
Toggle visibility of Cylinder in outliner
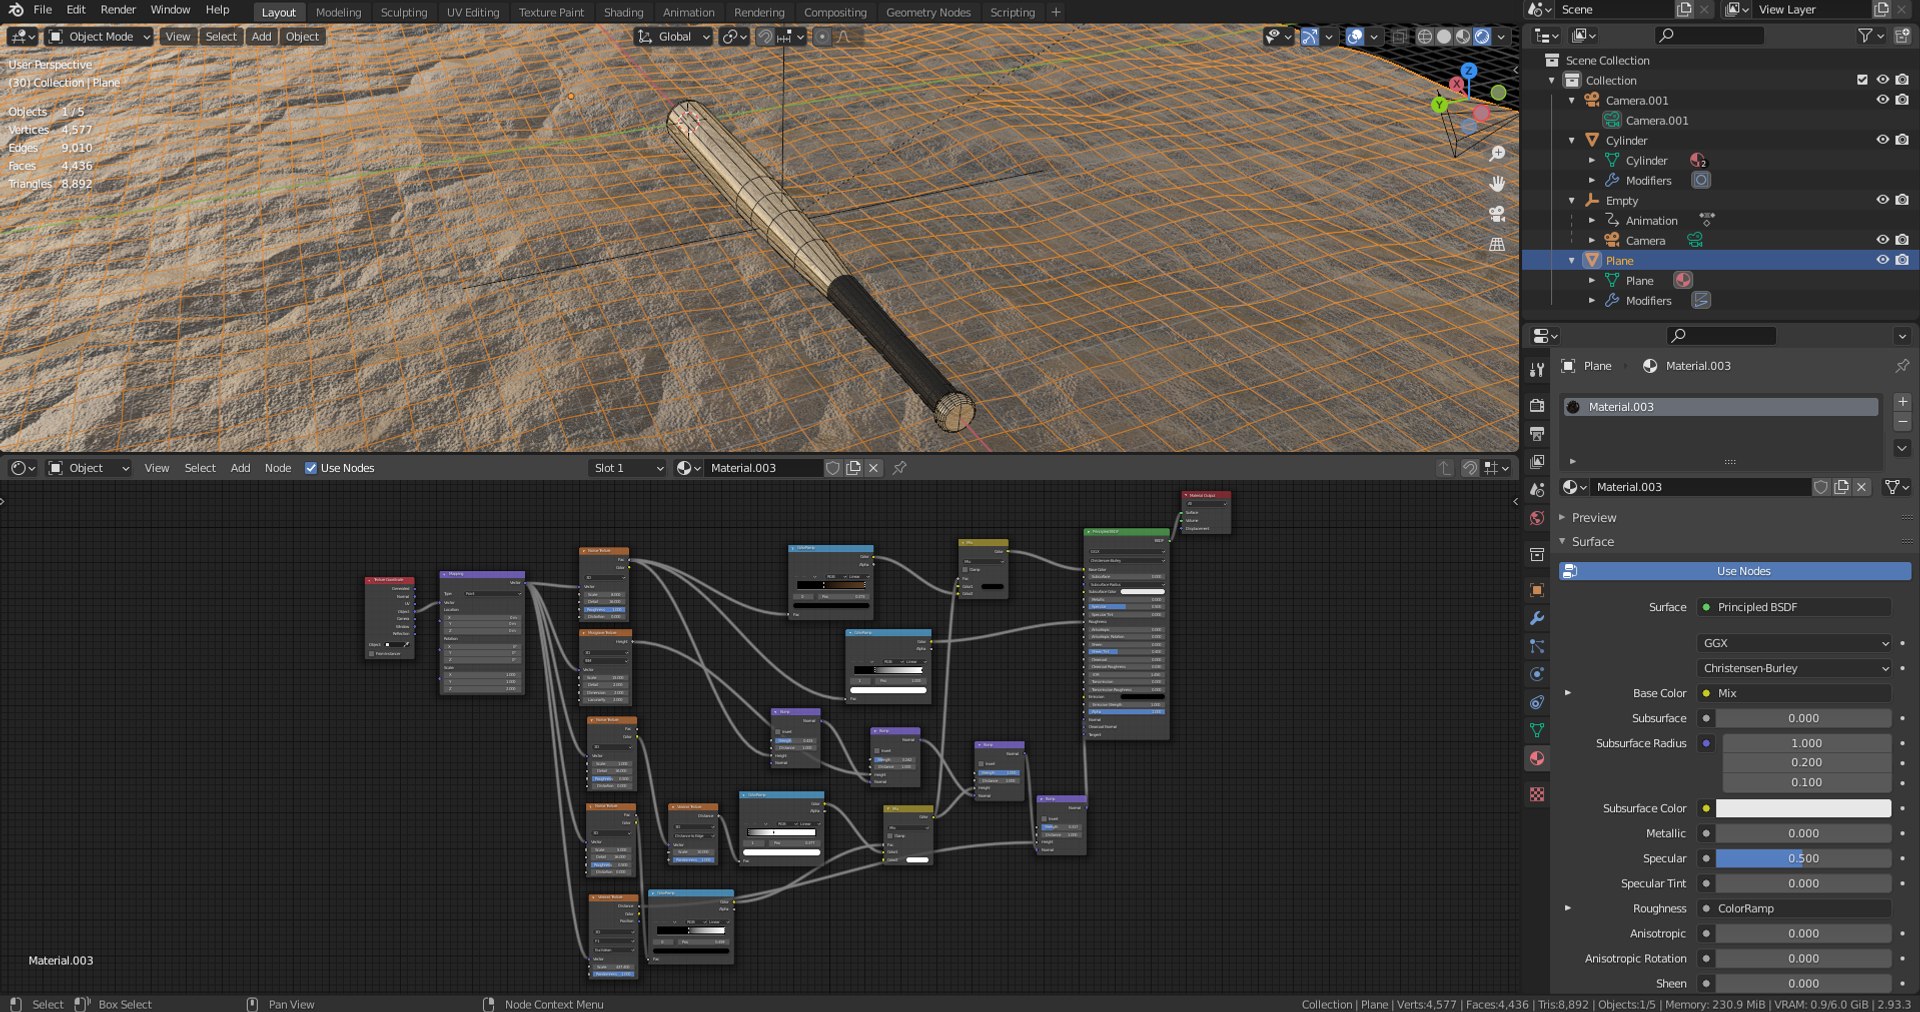pyautogui.click(x=1882, y=140)
